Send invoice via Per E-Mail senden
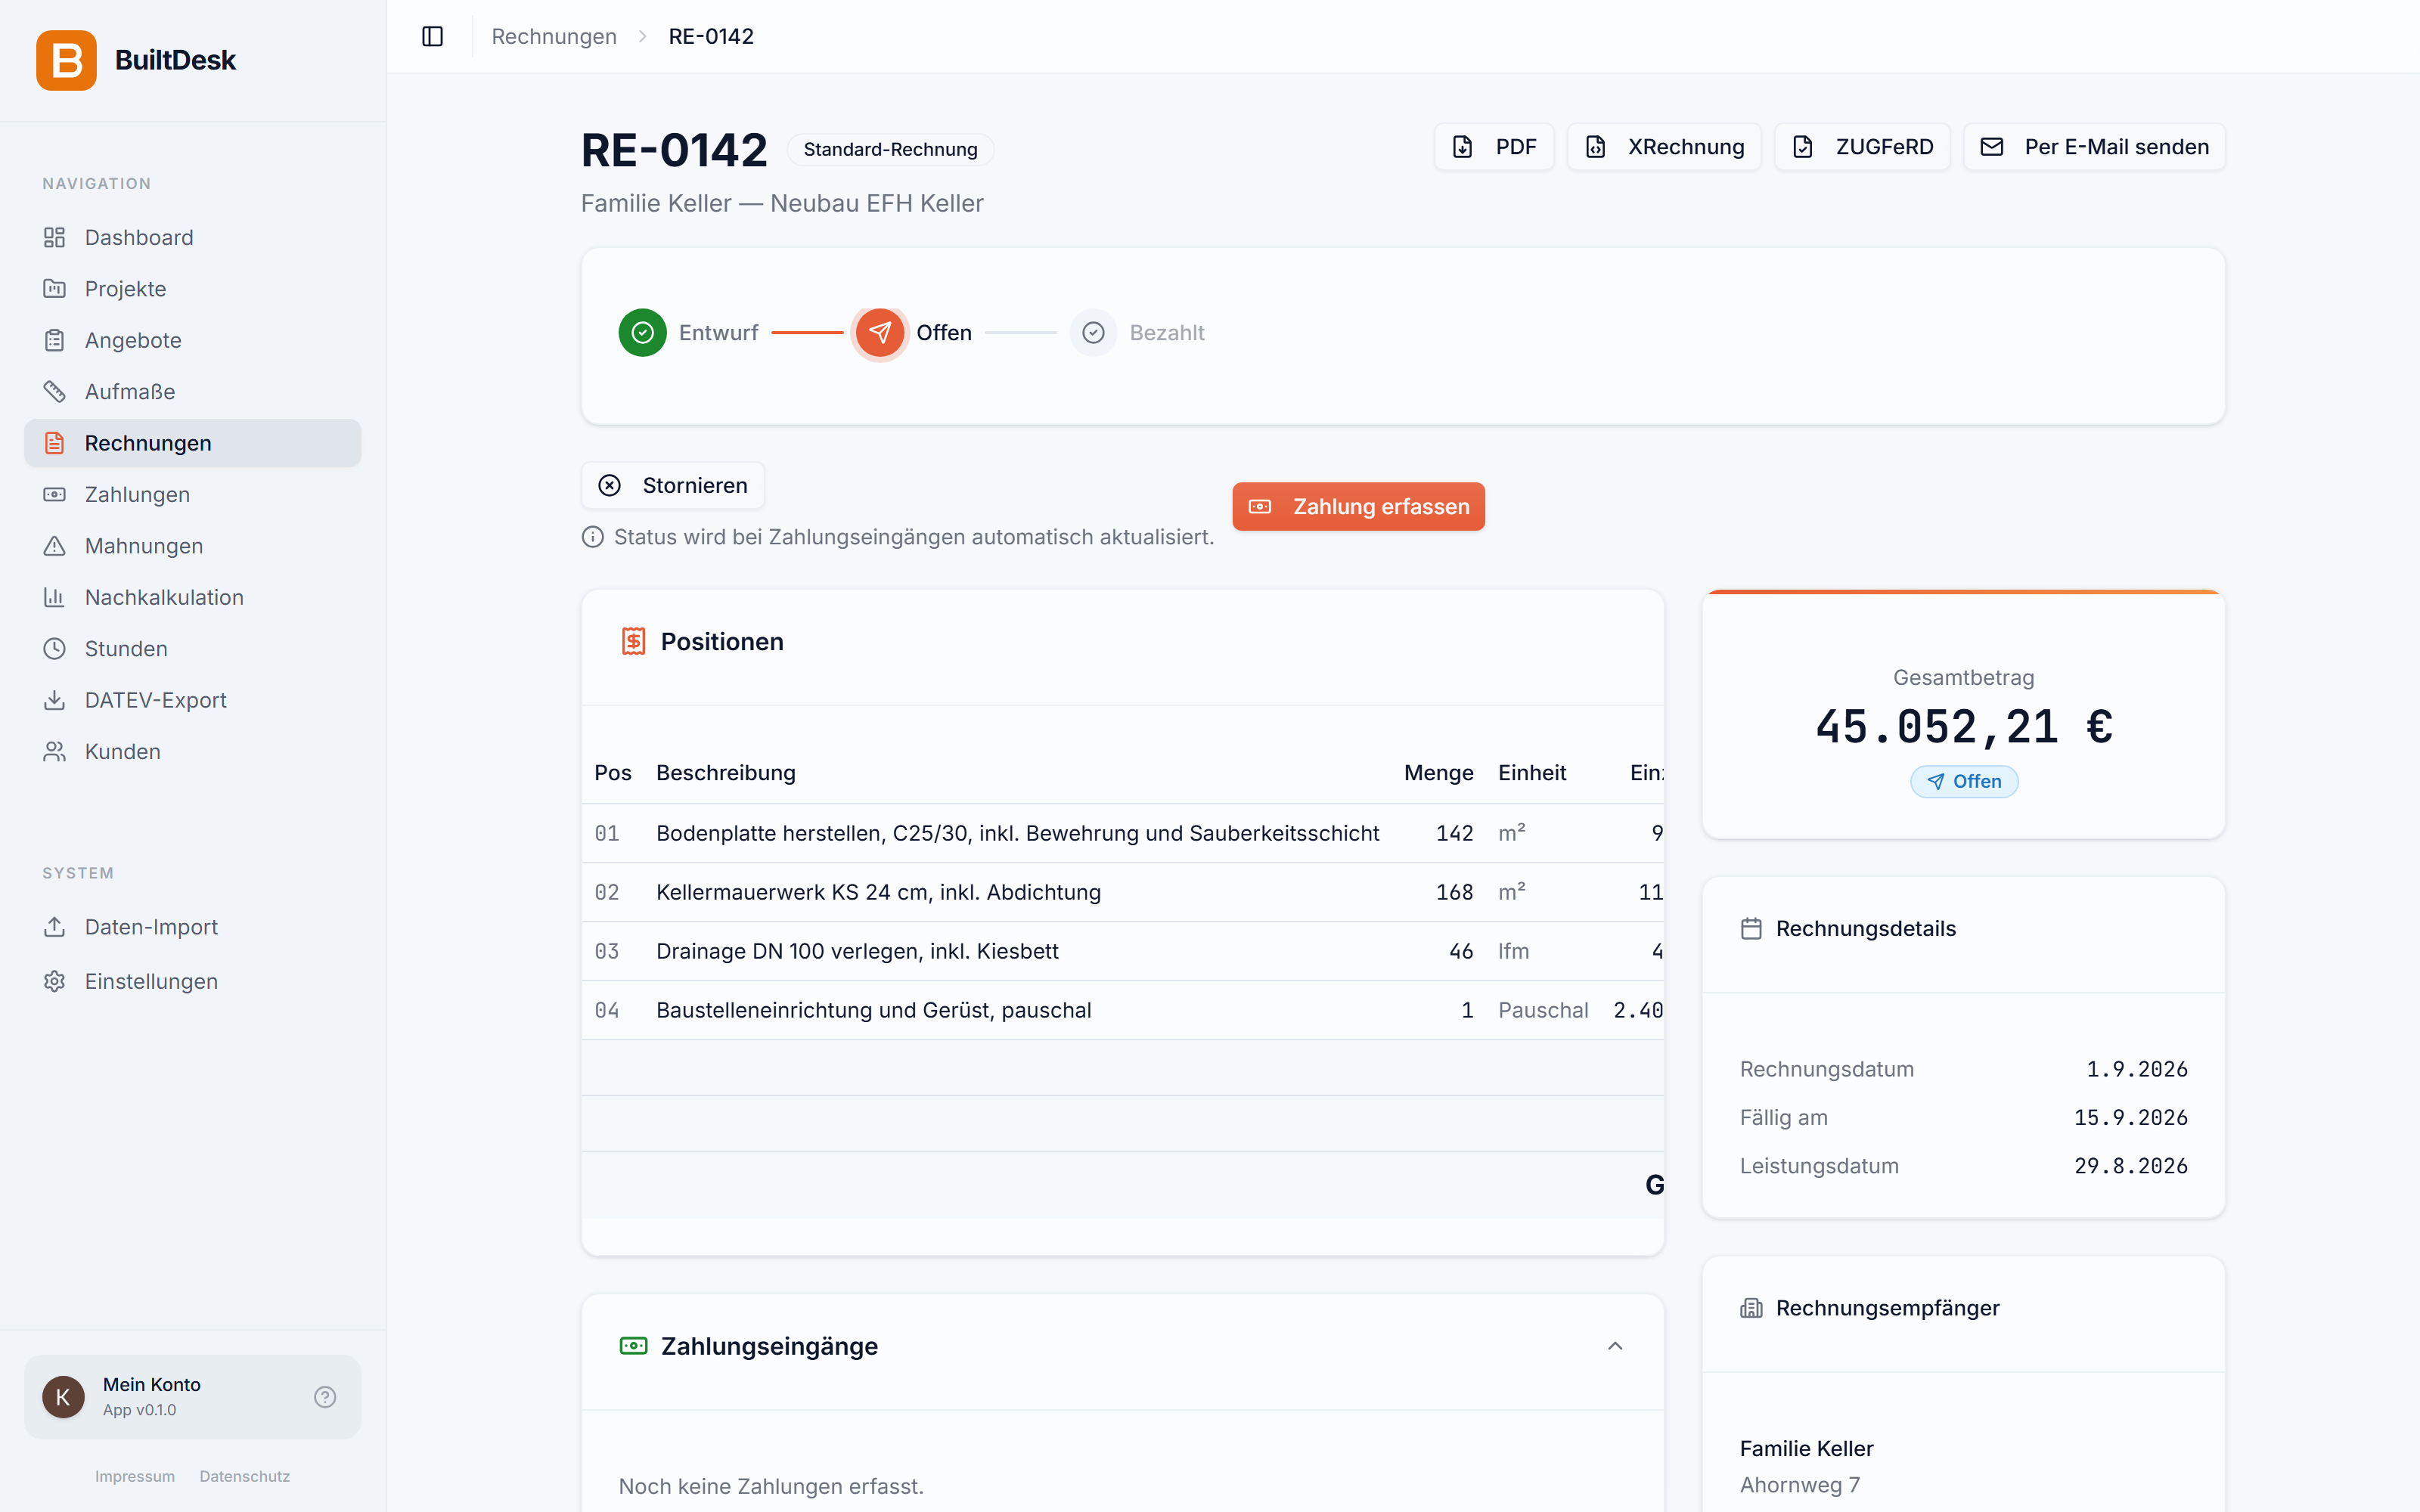 [2094, 147]
